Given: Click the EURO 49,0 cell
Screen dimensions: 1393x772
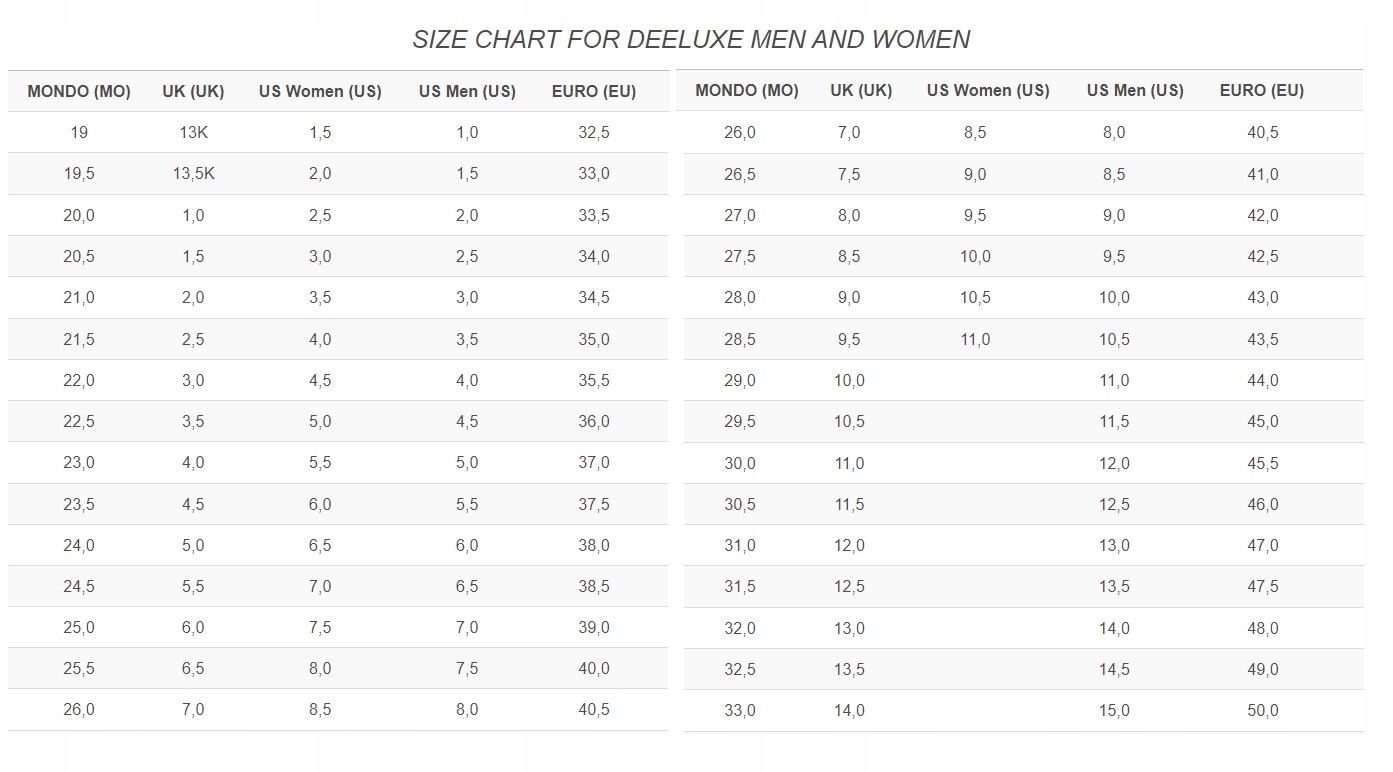Looking at the screenshot, I should [x=1262, y=670].
